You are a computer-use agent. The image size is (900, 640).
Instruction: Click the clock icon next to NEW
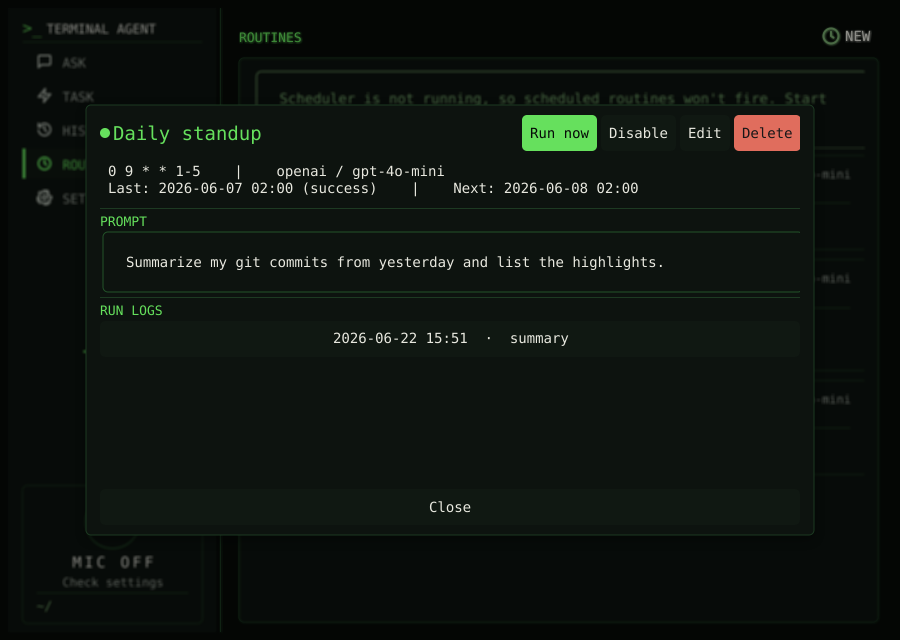pos(831,36)
